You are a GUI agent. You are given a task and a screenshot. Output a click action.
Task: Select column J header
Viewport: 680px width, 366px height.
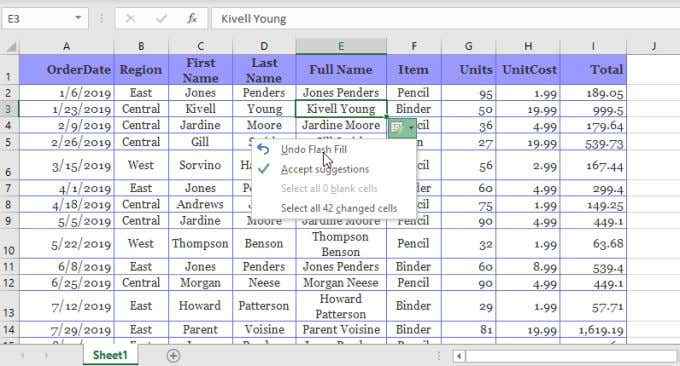653,46
